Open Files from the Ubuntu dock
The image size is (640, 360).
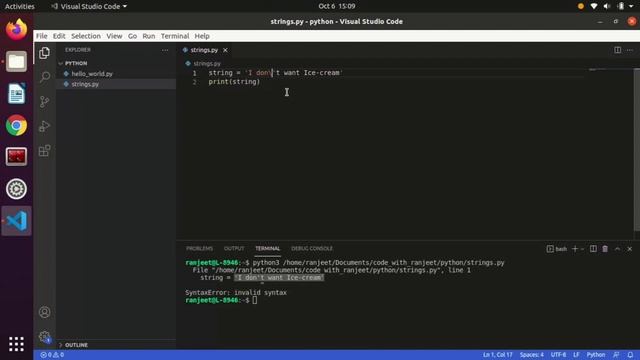(16, 62)
